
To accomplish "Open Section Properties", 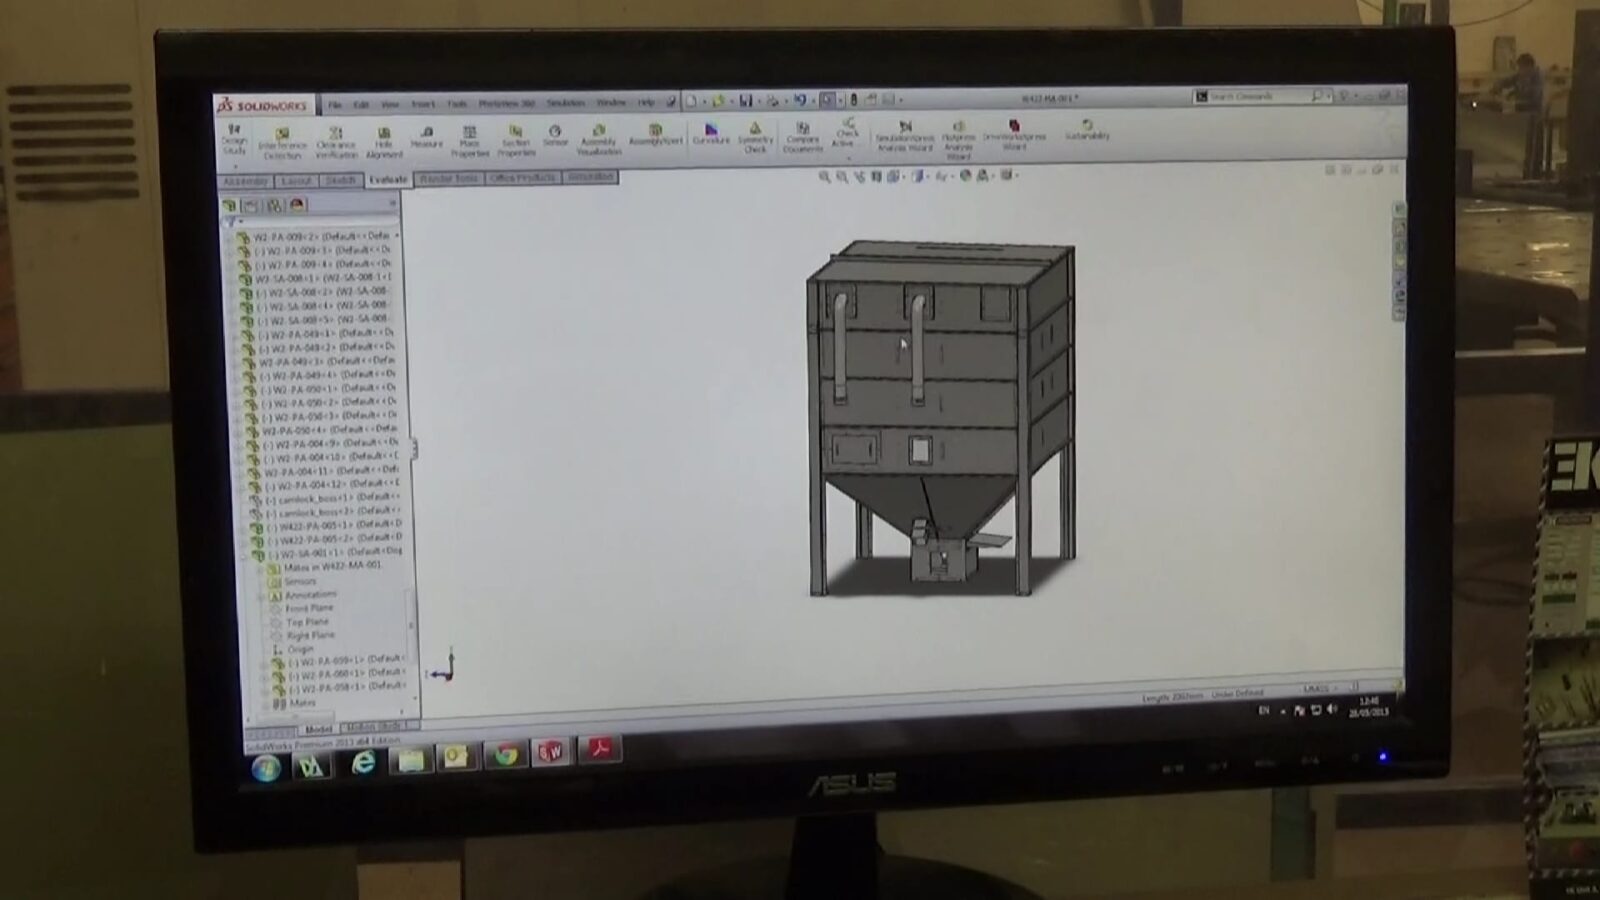I will coord(516,141).
